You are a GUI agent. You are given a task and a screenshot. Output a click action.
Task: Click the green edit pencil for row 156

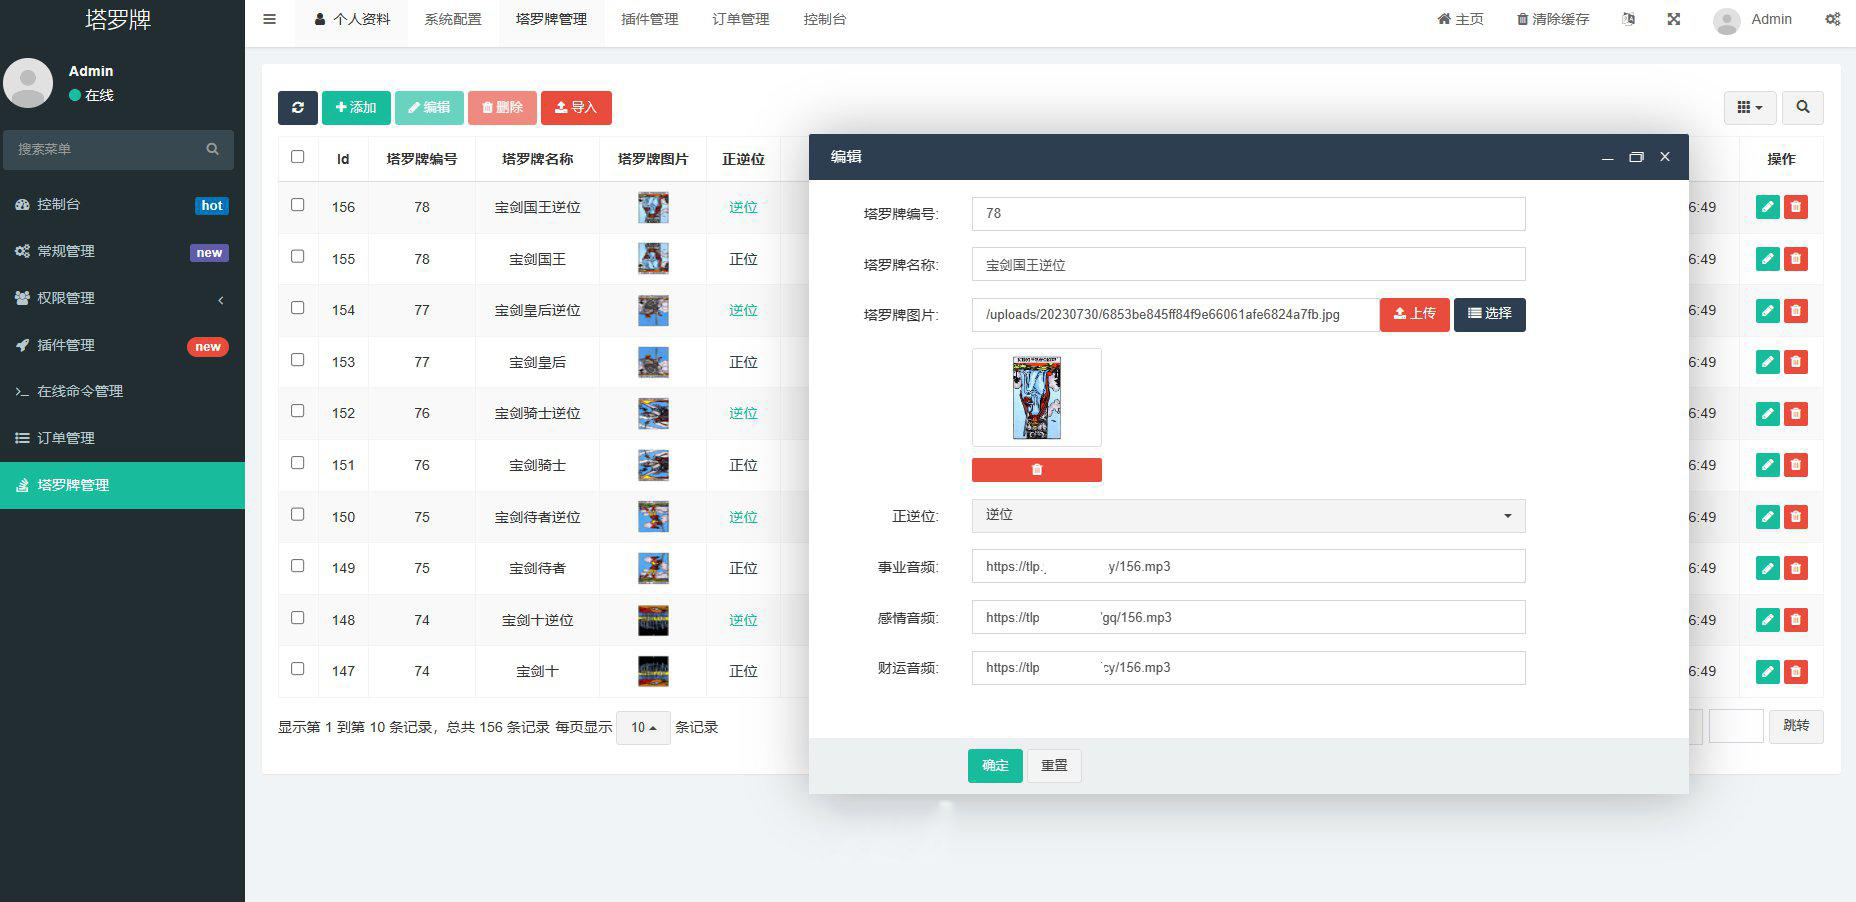(1767, 207)
